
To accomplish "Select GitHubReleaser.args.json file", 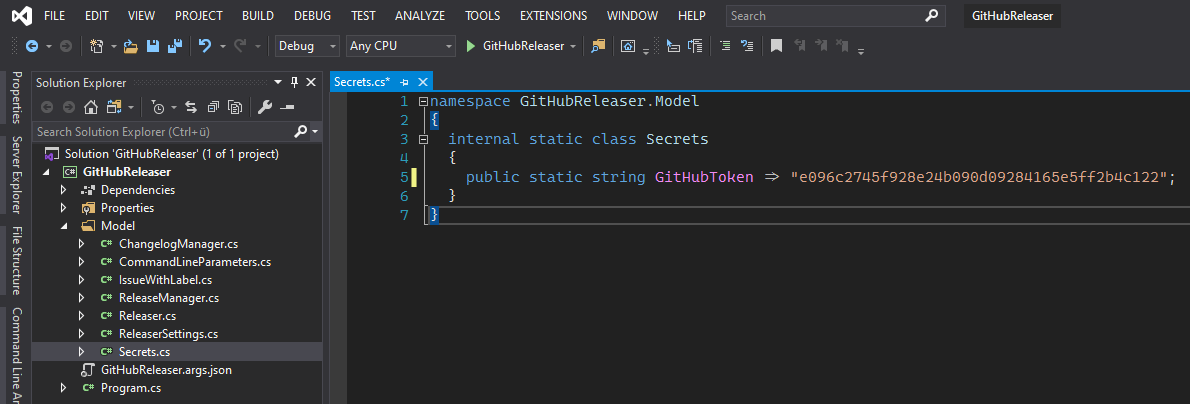I will click(166, 370).
